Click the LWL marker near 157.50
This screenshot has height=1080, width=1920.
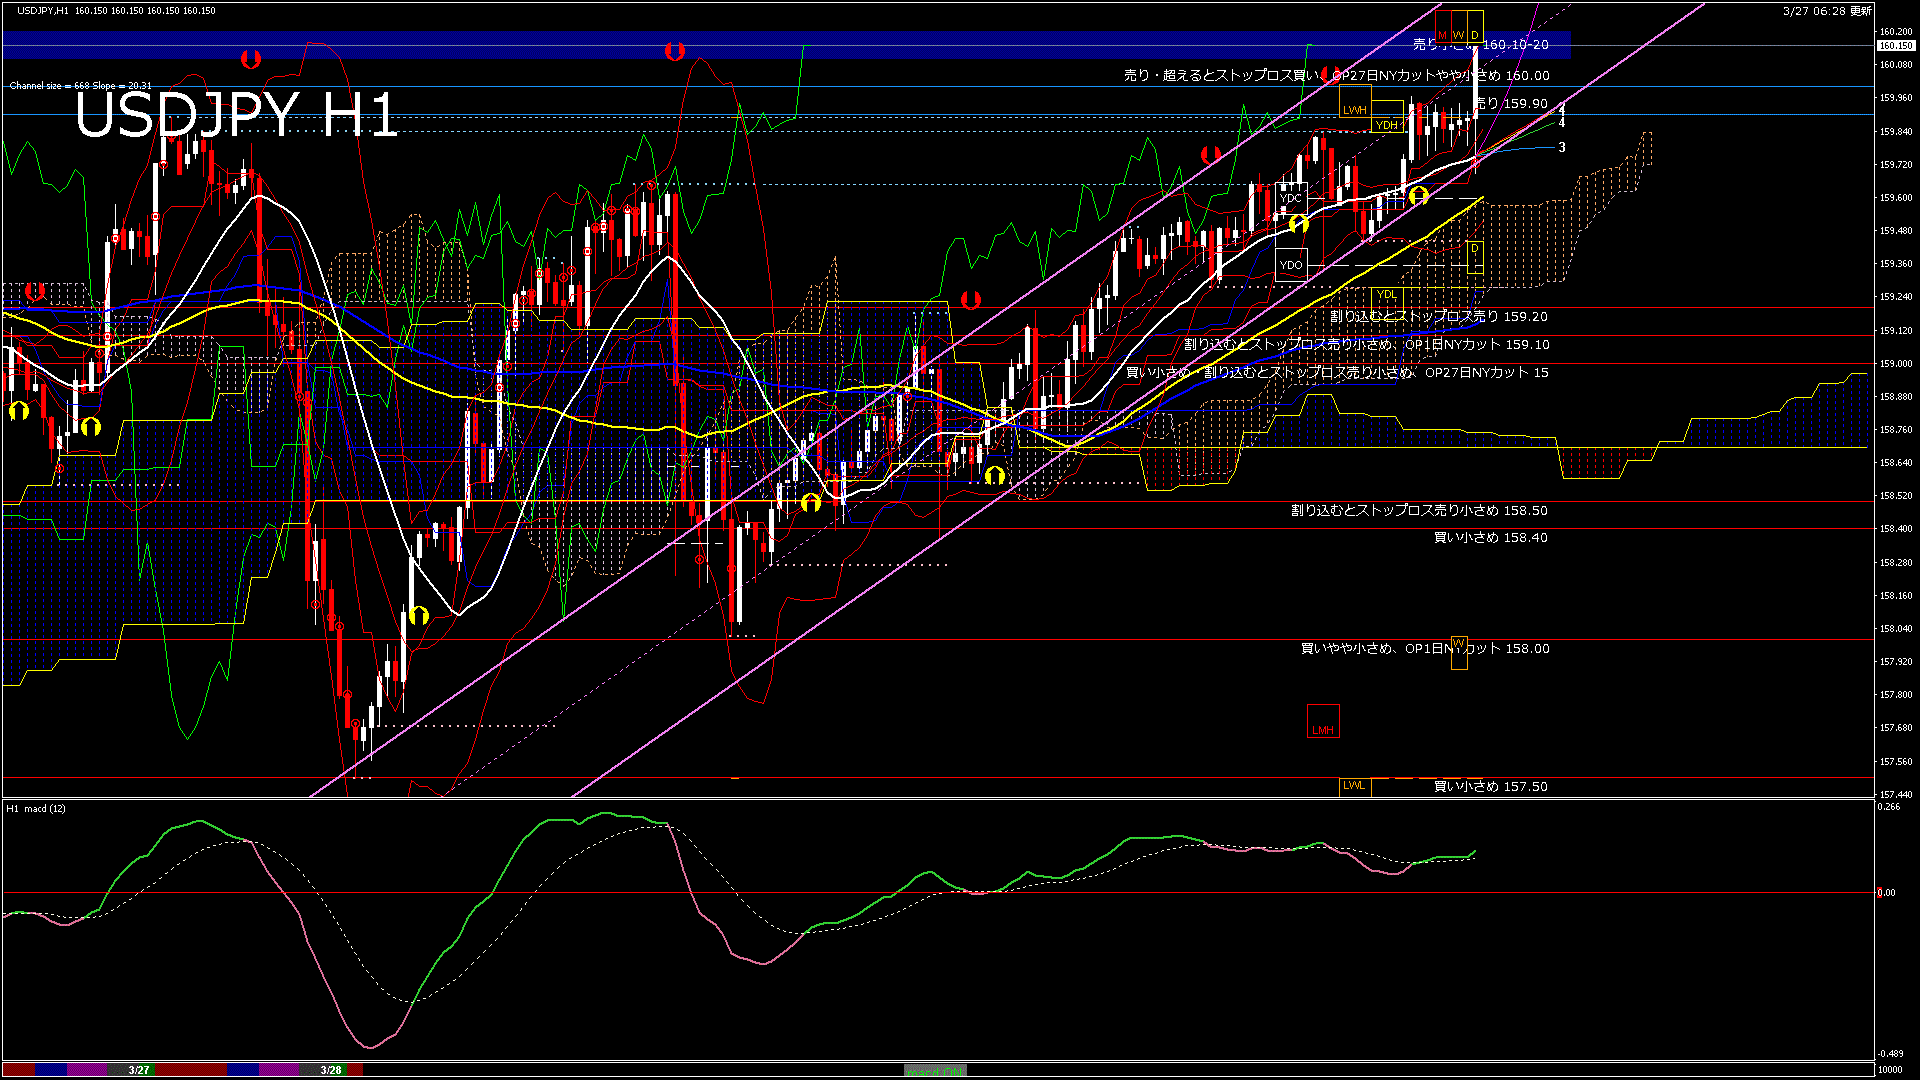[1354, 786]
